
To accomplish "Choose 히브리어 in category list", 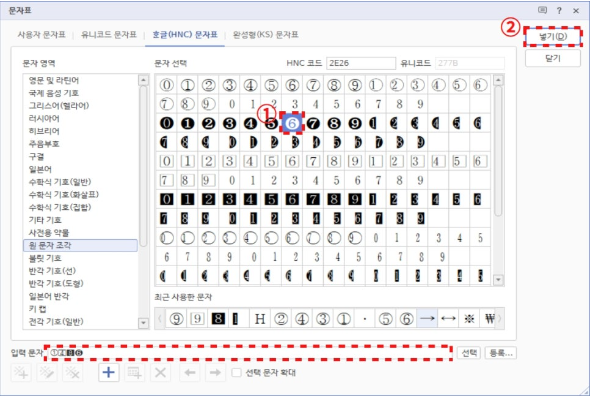I will click(44, 131).
